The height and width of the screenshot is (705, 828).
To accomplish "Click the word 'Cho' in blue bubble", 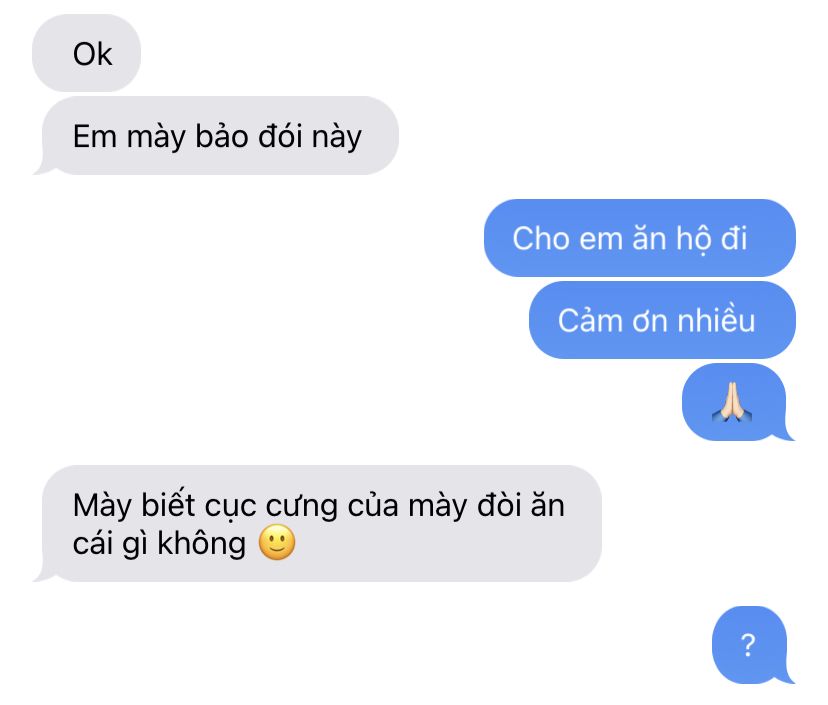I will coord(542,238).
